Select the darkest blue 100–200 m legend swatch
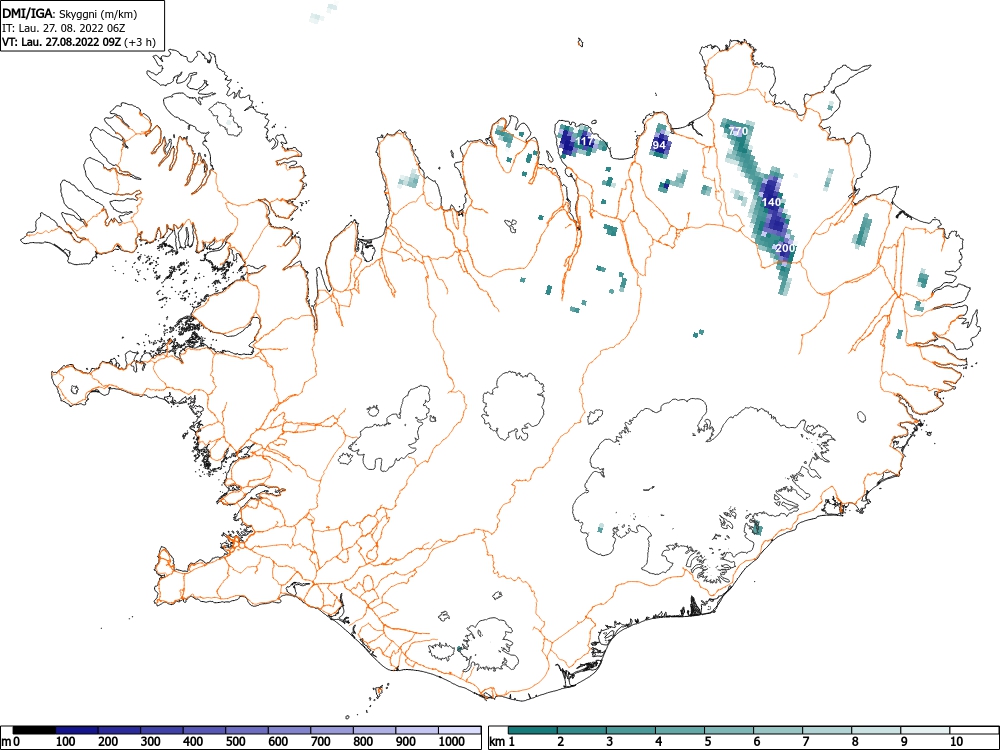The width and height of the screenshot is (1000, 750). click(77, 730)
